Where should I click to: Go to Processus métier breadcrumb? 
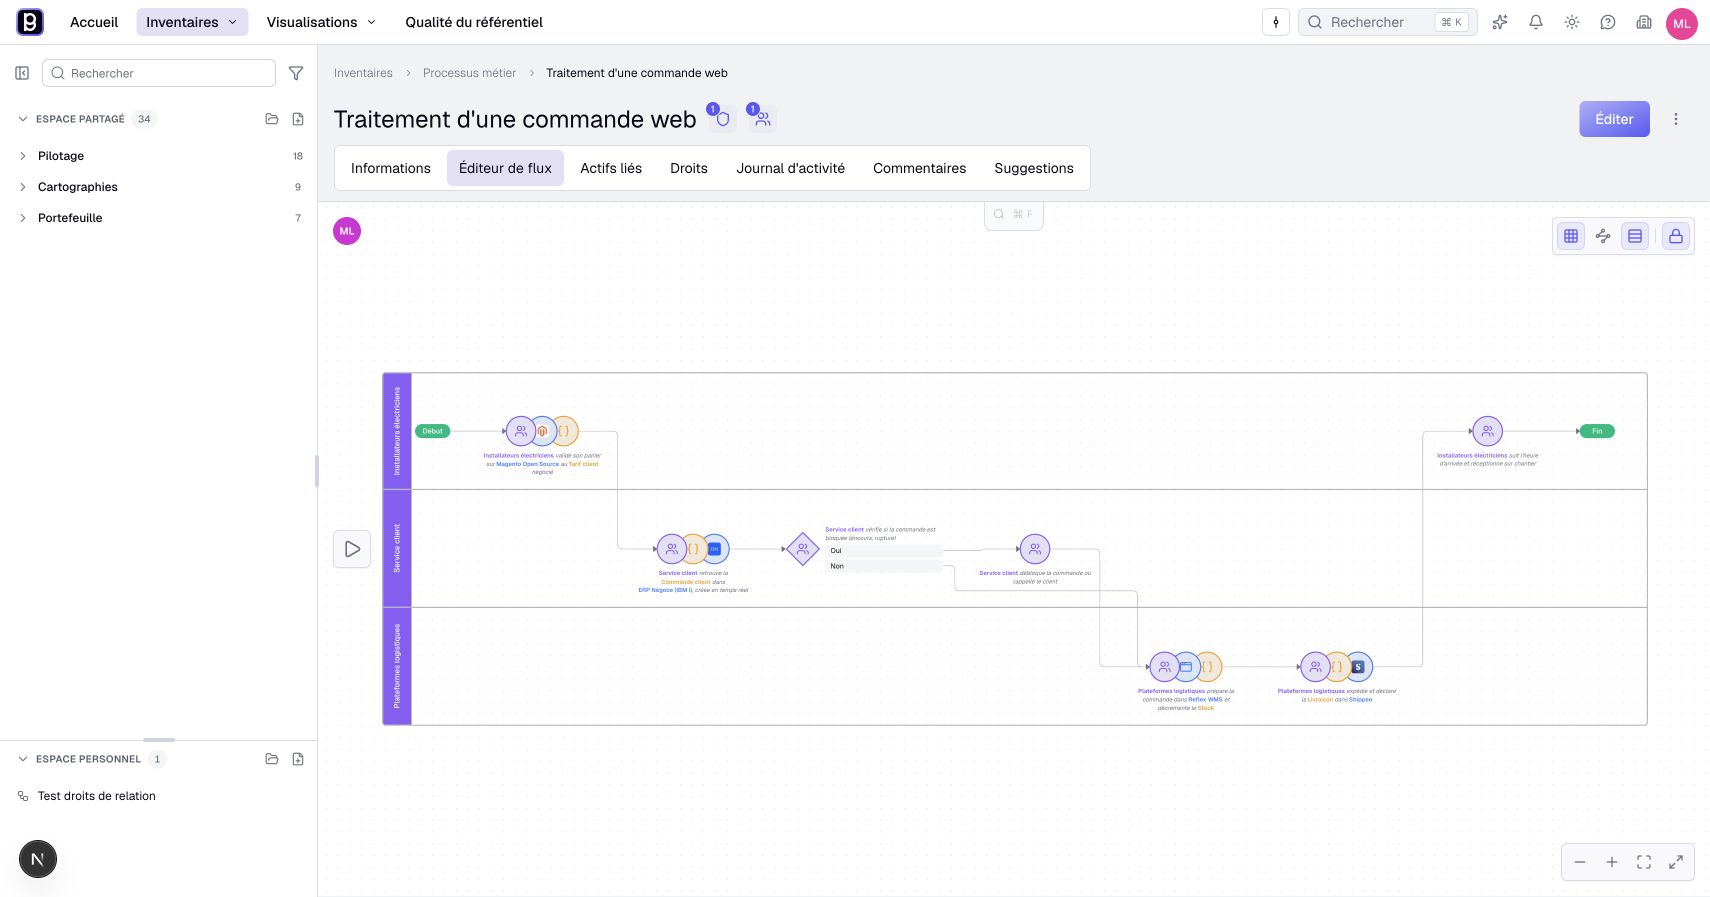[470, 73]
